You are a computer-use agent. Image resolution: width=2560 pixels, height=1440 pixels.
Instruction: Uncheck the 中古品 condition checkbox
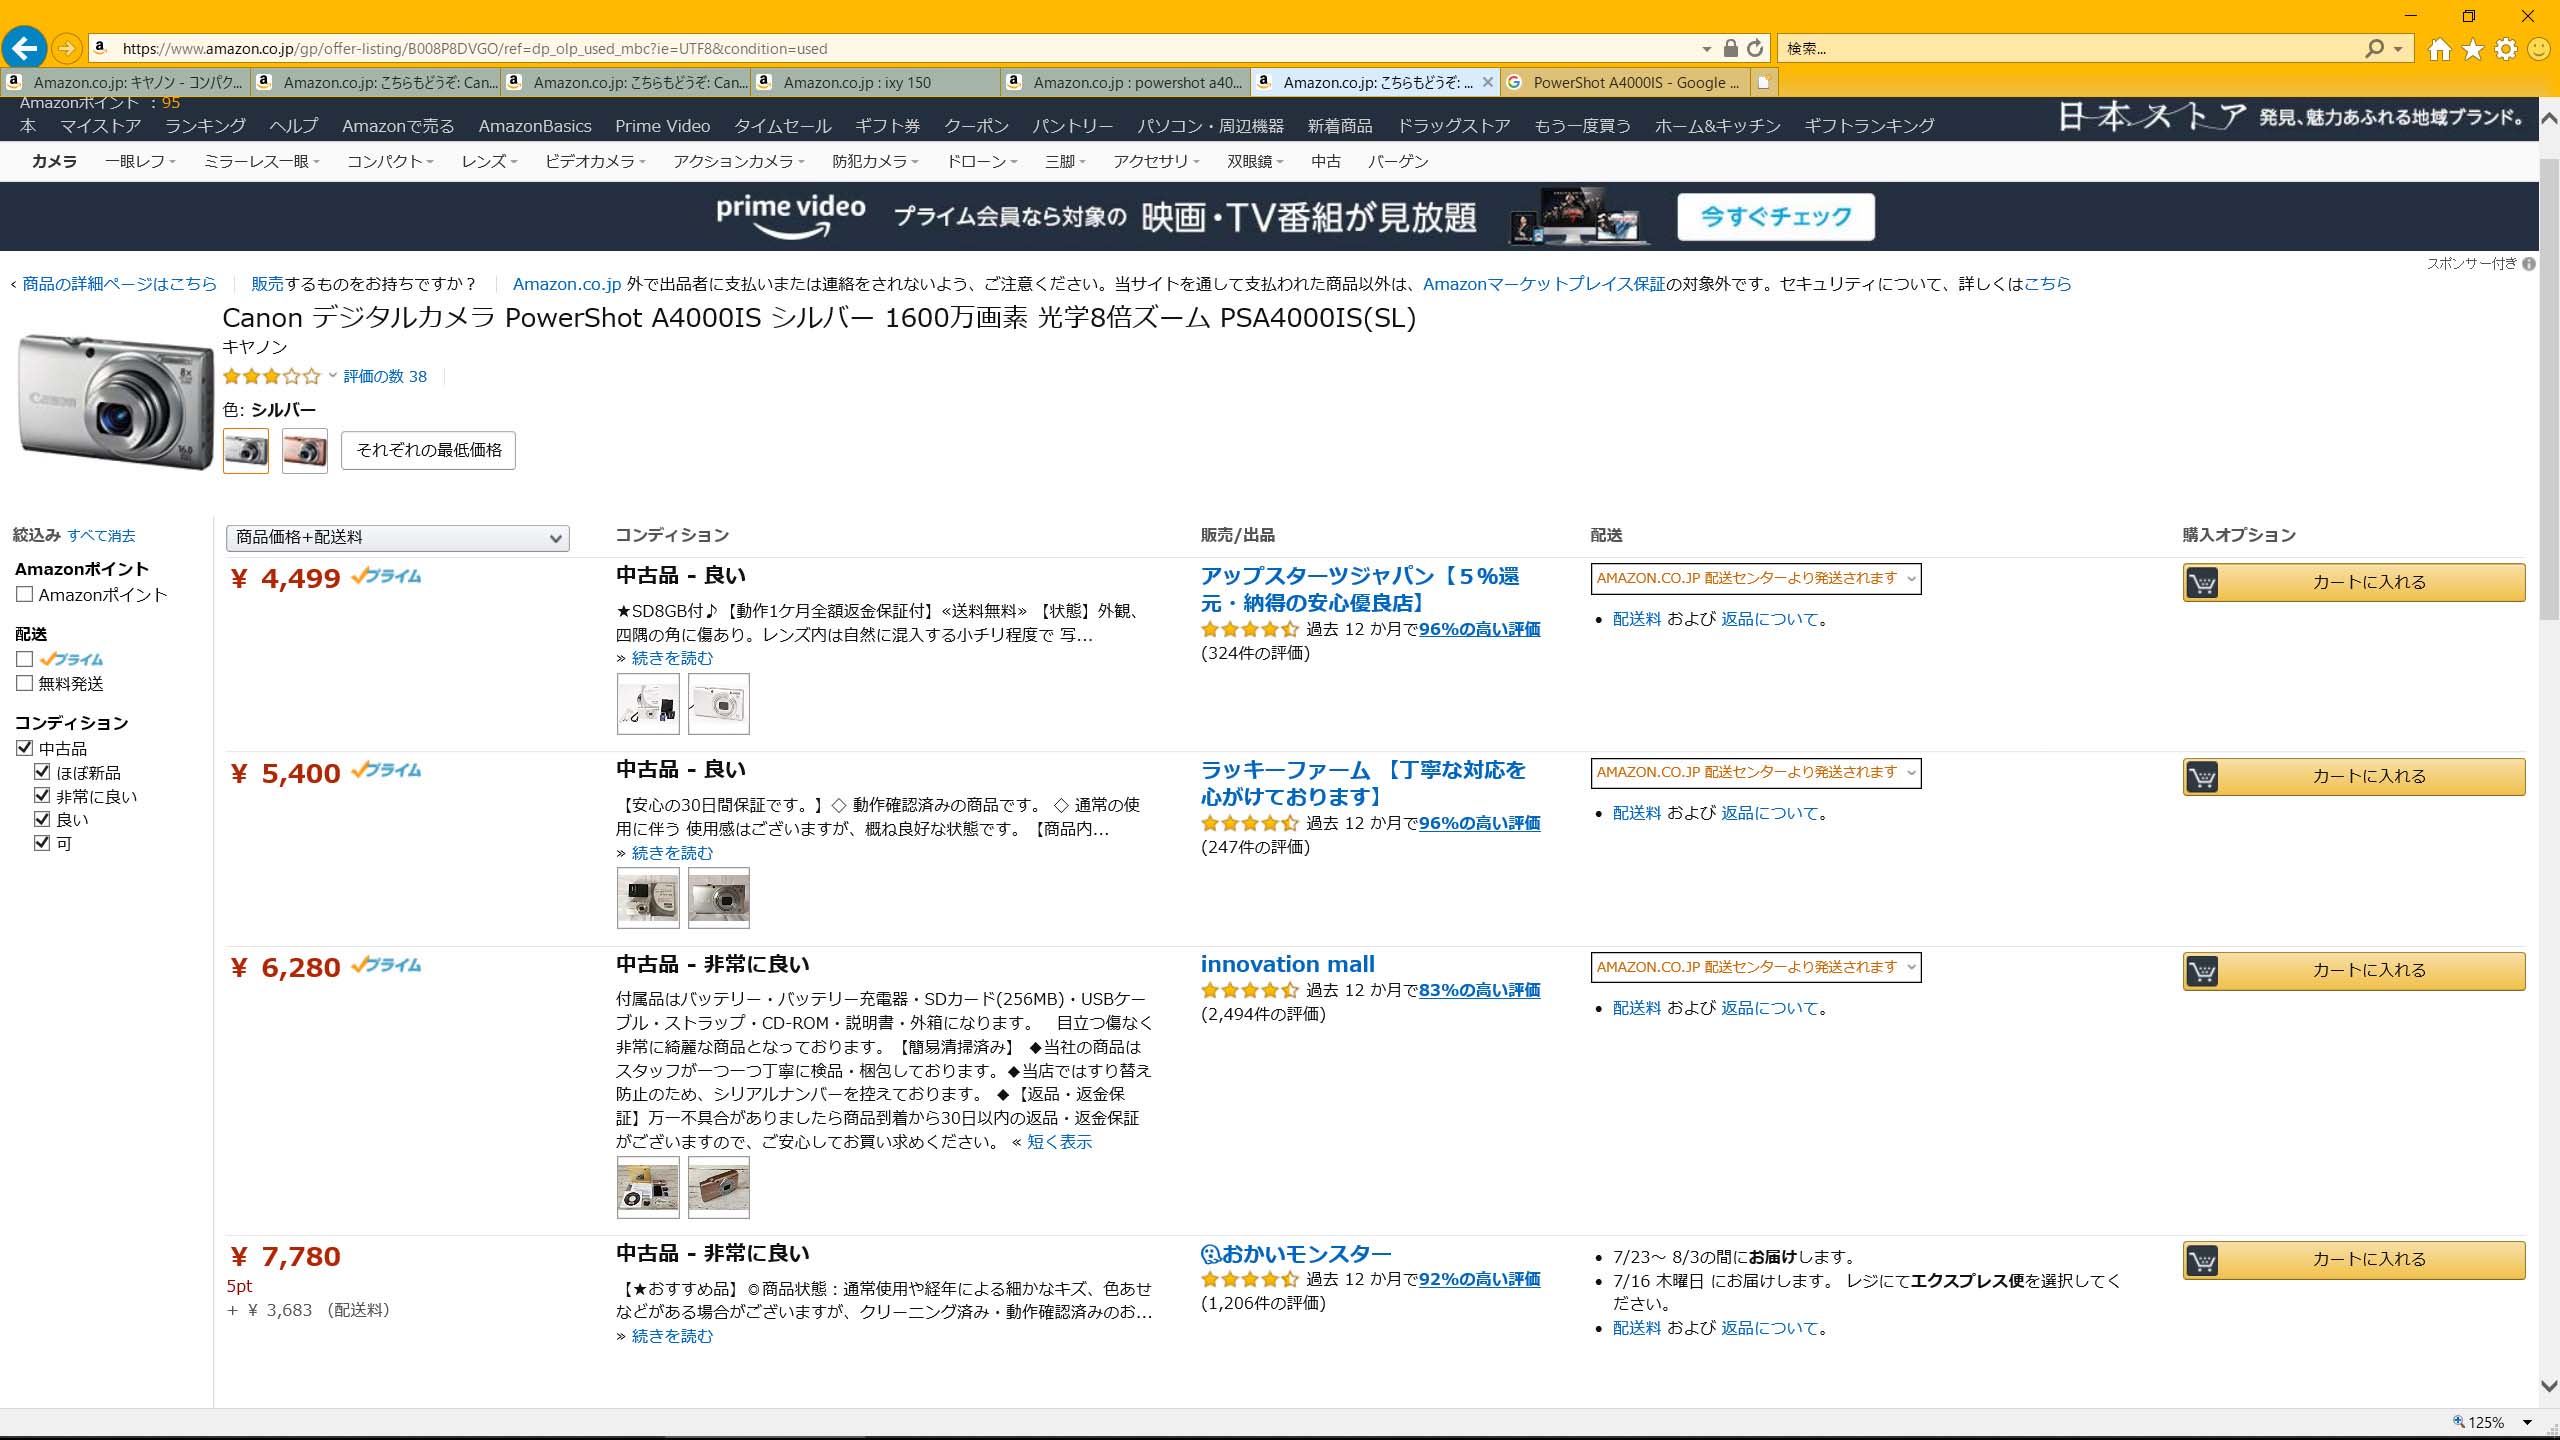(25, 748)
